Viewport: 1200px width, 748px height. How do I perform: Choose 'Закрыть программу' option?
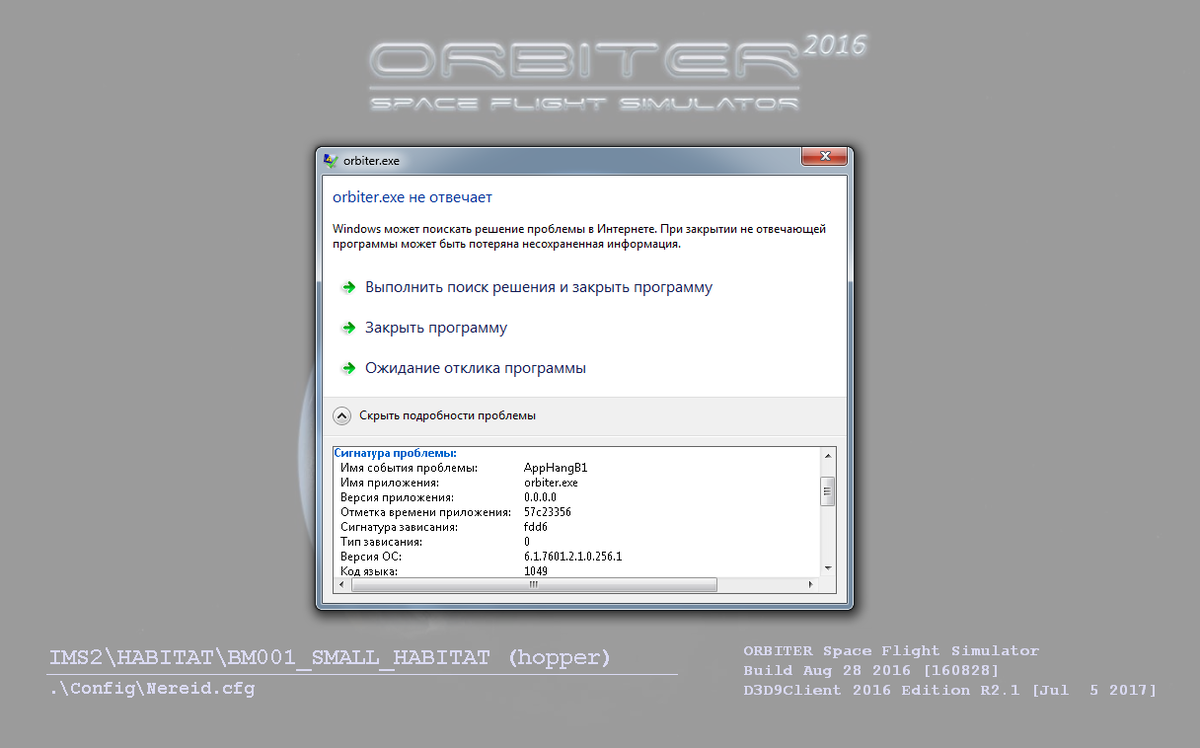click(x=436, y=328)
